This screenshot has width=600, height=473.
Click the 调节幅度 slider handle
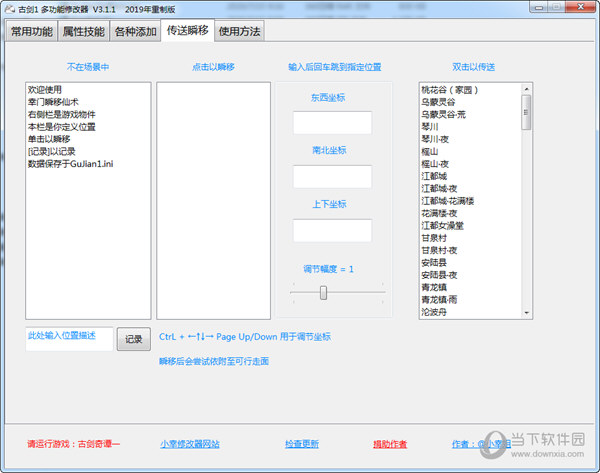[x=322, y=292]
